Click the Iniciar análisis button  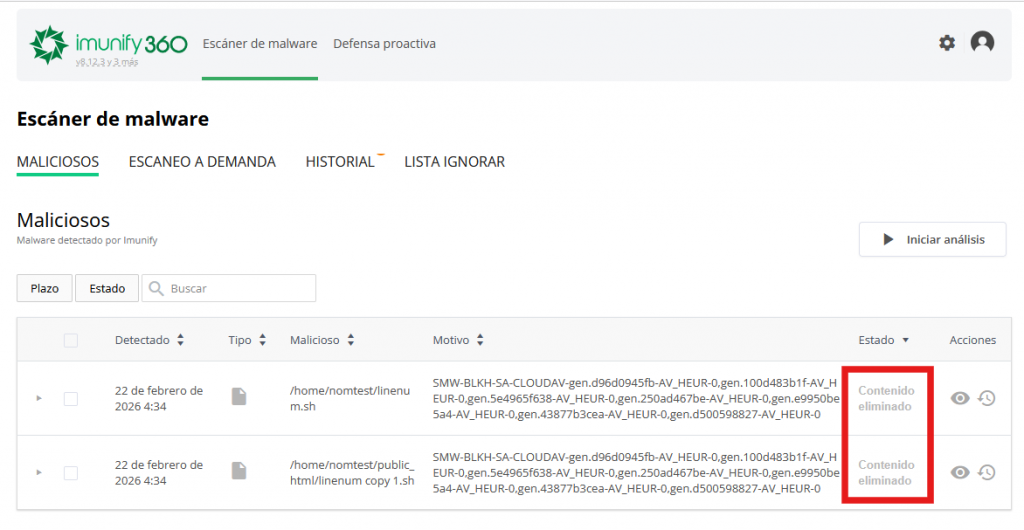[932, 240]
